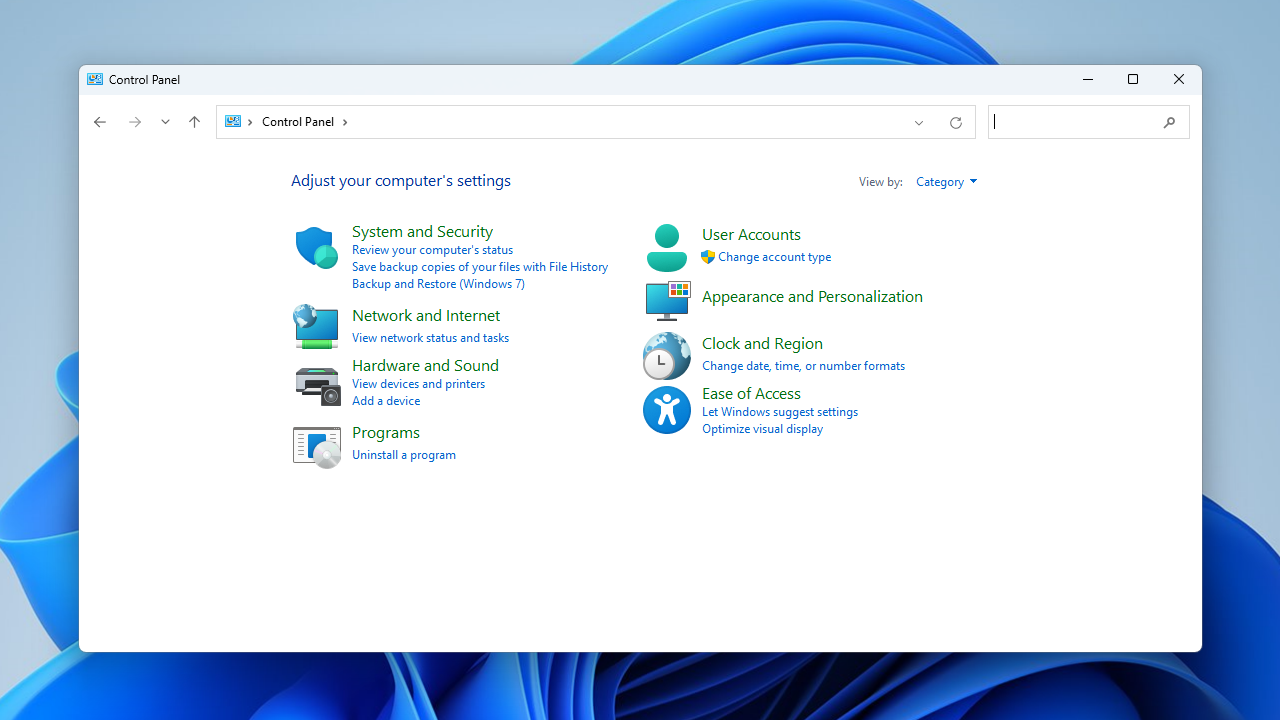Open the User Accounts person icon
This screenshot has width=1280, height=720.
coord(667,247)
